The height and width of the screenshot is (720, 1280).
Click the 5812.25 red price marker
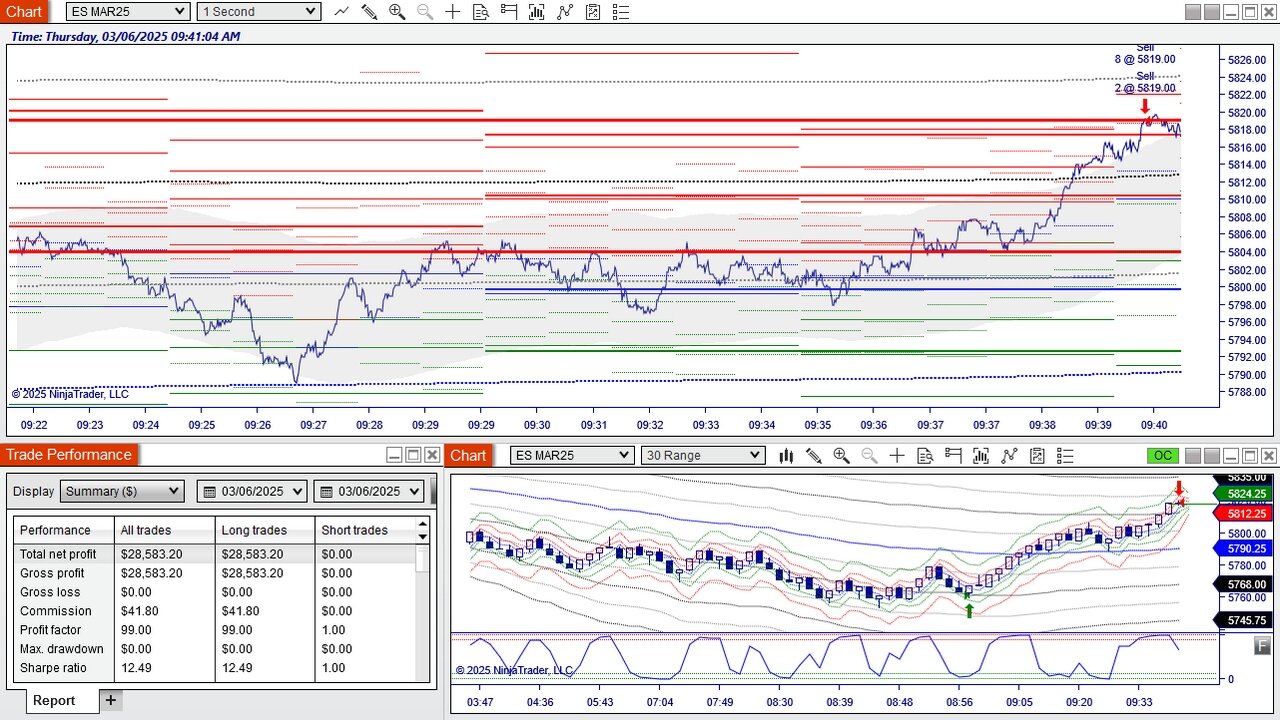pyautogui.click(x=1245, y=513)
